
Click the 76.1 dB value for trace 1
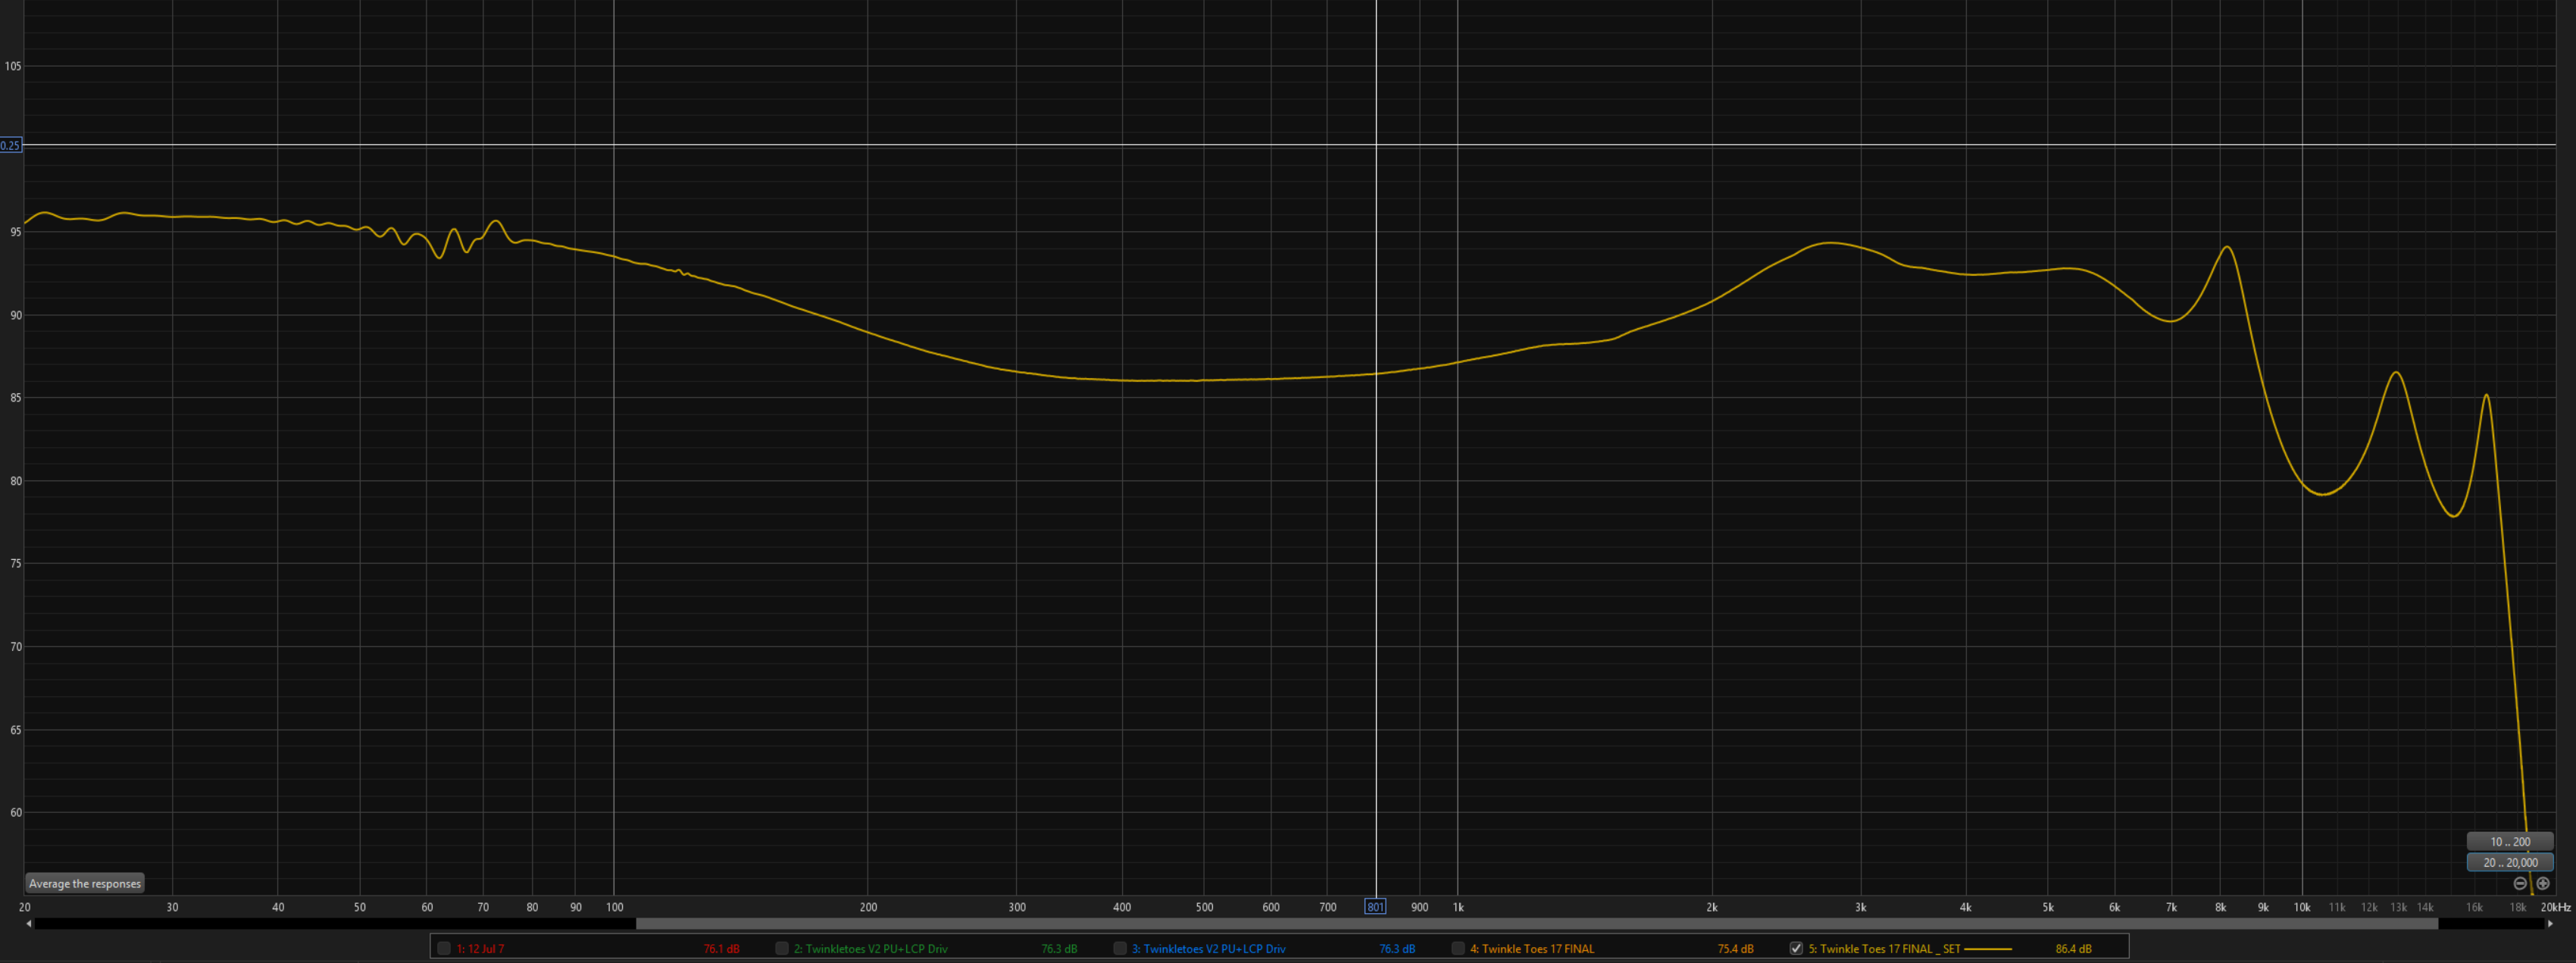tap(721, 949)
